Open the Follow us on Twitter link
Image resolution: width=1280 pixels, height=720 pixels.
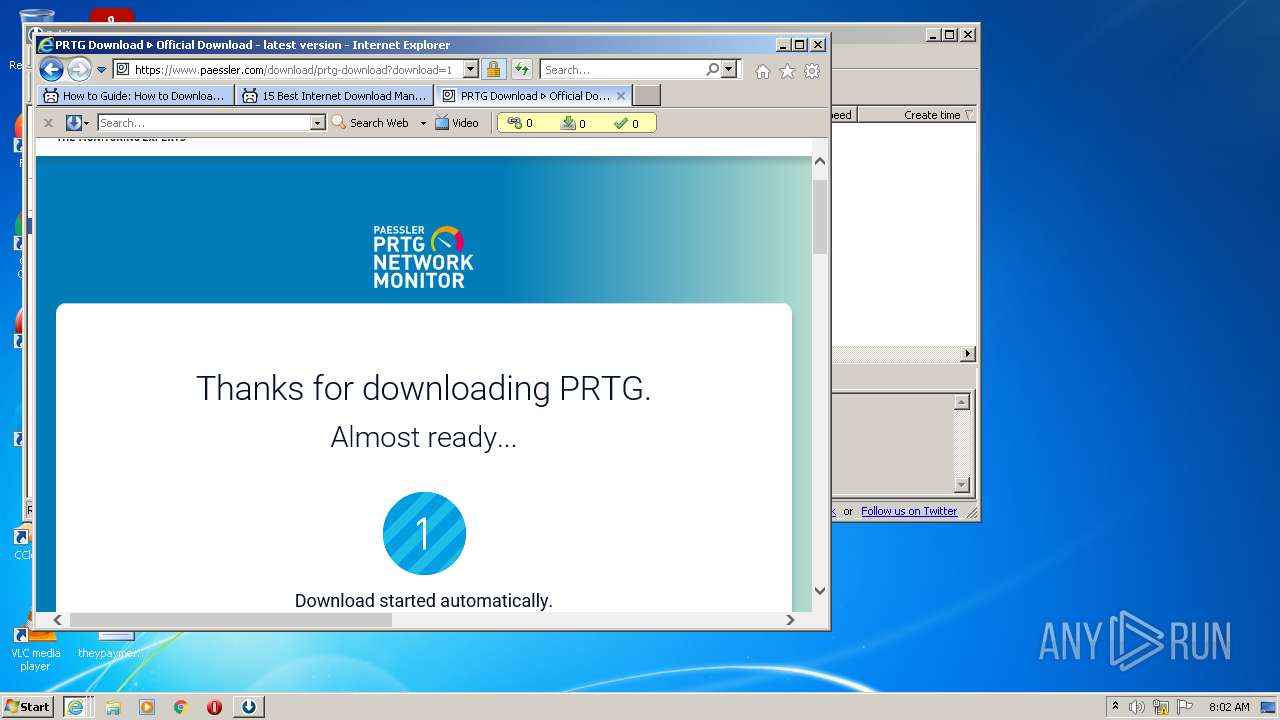coord(909,511)
